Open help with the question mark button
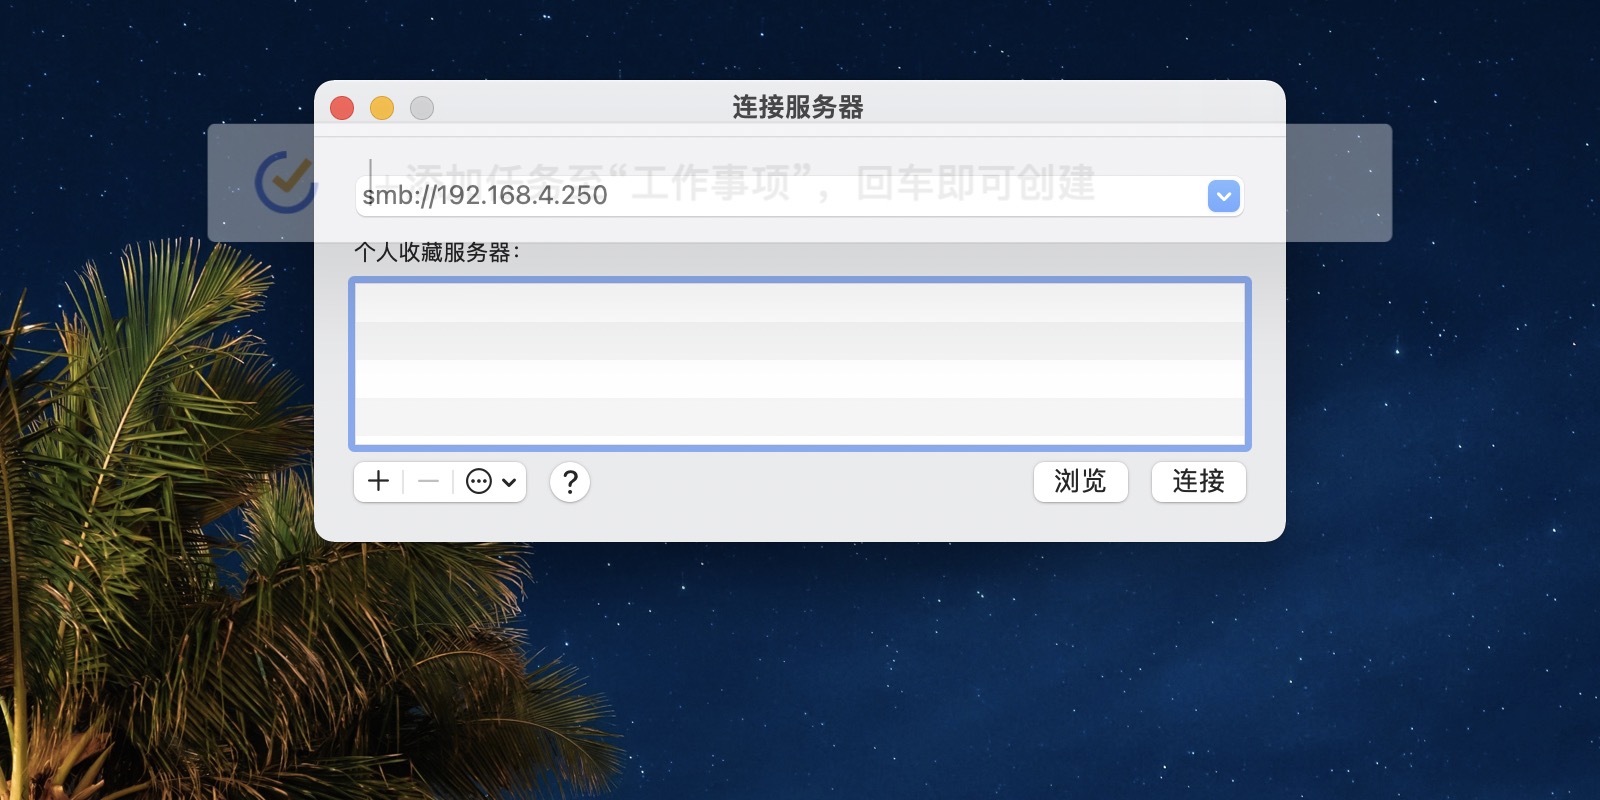1600x800 pixels. [x=570, y=482]
